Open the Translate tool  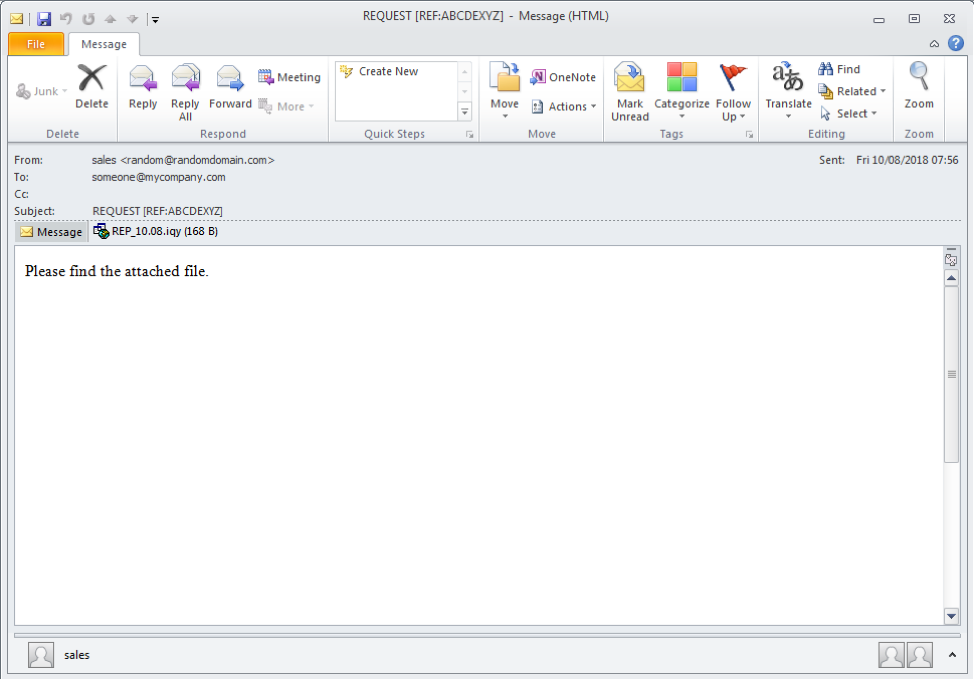pos(788,90)
